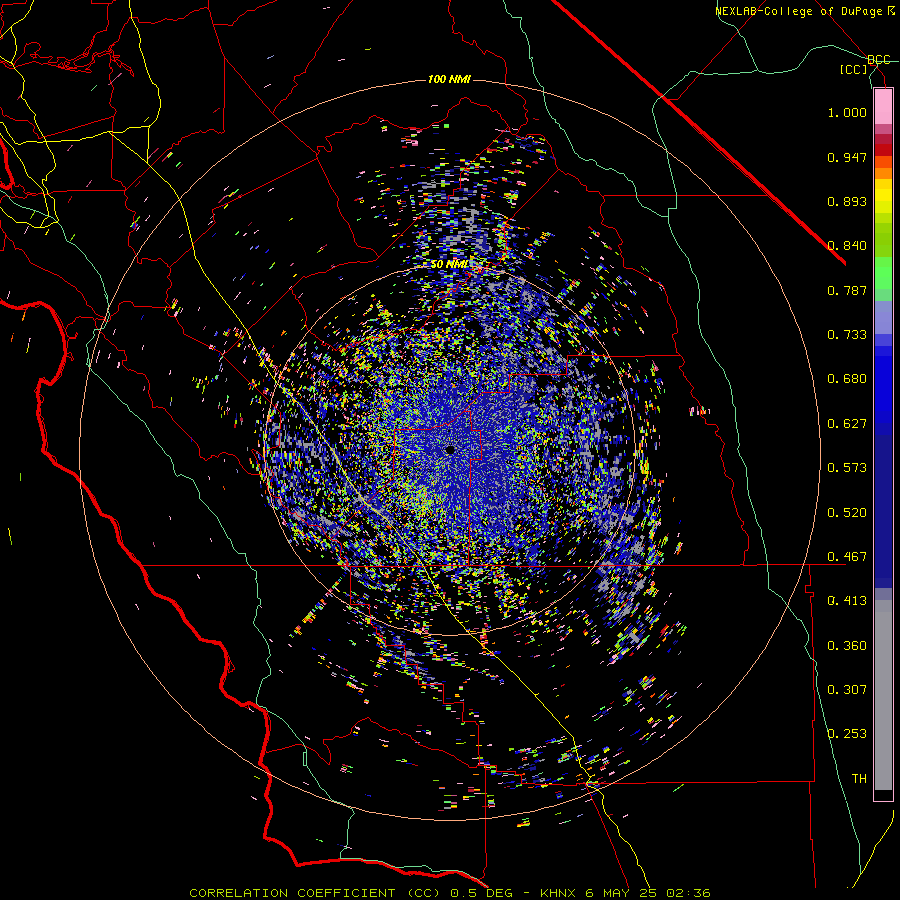This screenshot has height=900, width=900.
Task: Click the NEXLAB-College of DuPage header text
Action: [798, 11]
